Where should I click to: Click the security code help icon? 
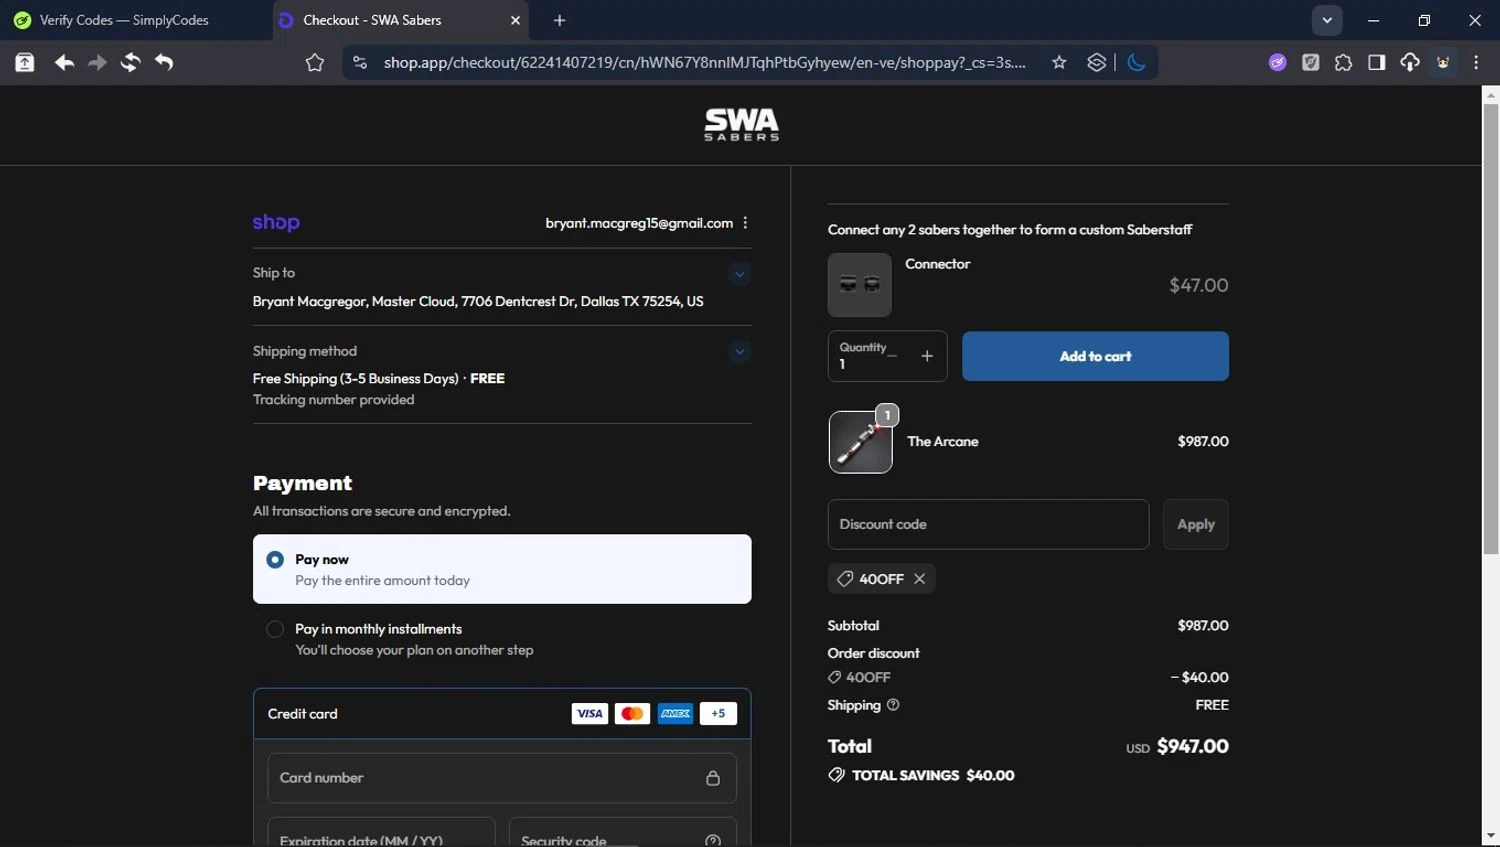pyautogui.click(x=713, y=840)
